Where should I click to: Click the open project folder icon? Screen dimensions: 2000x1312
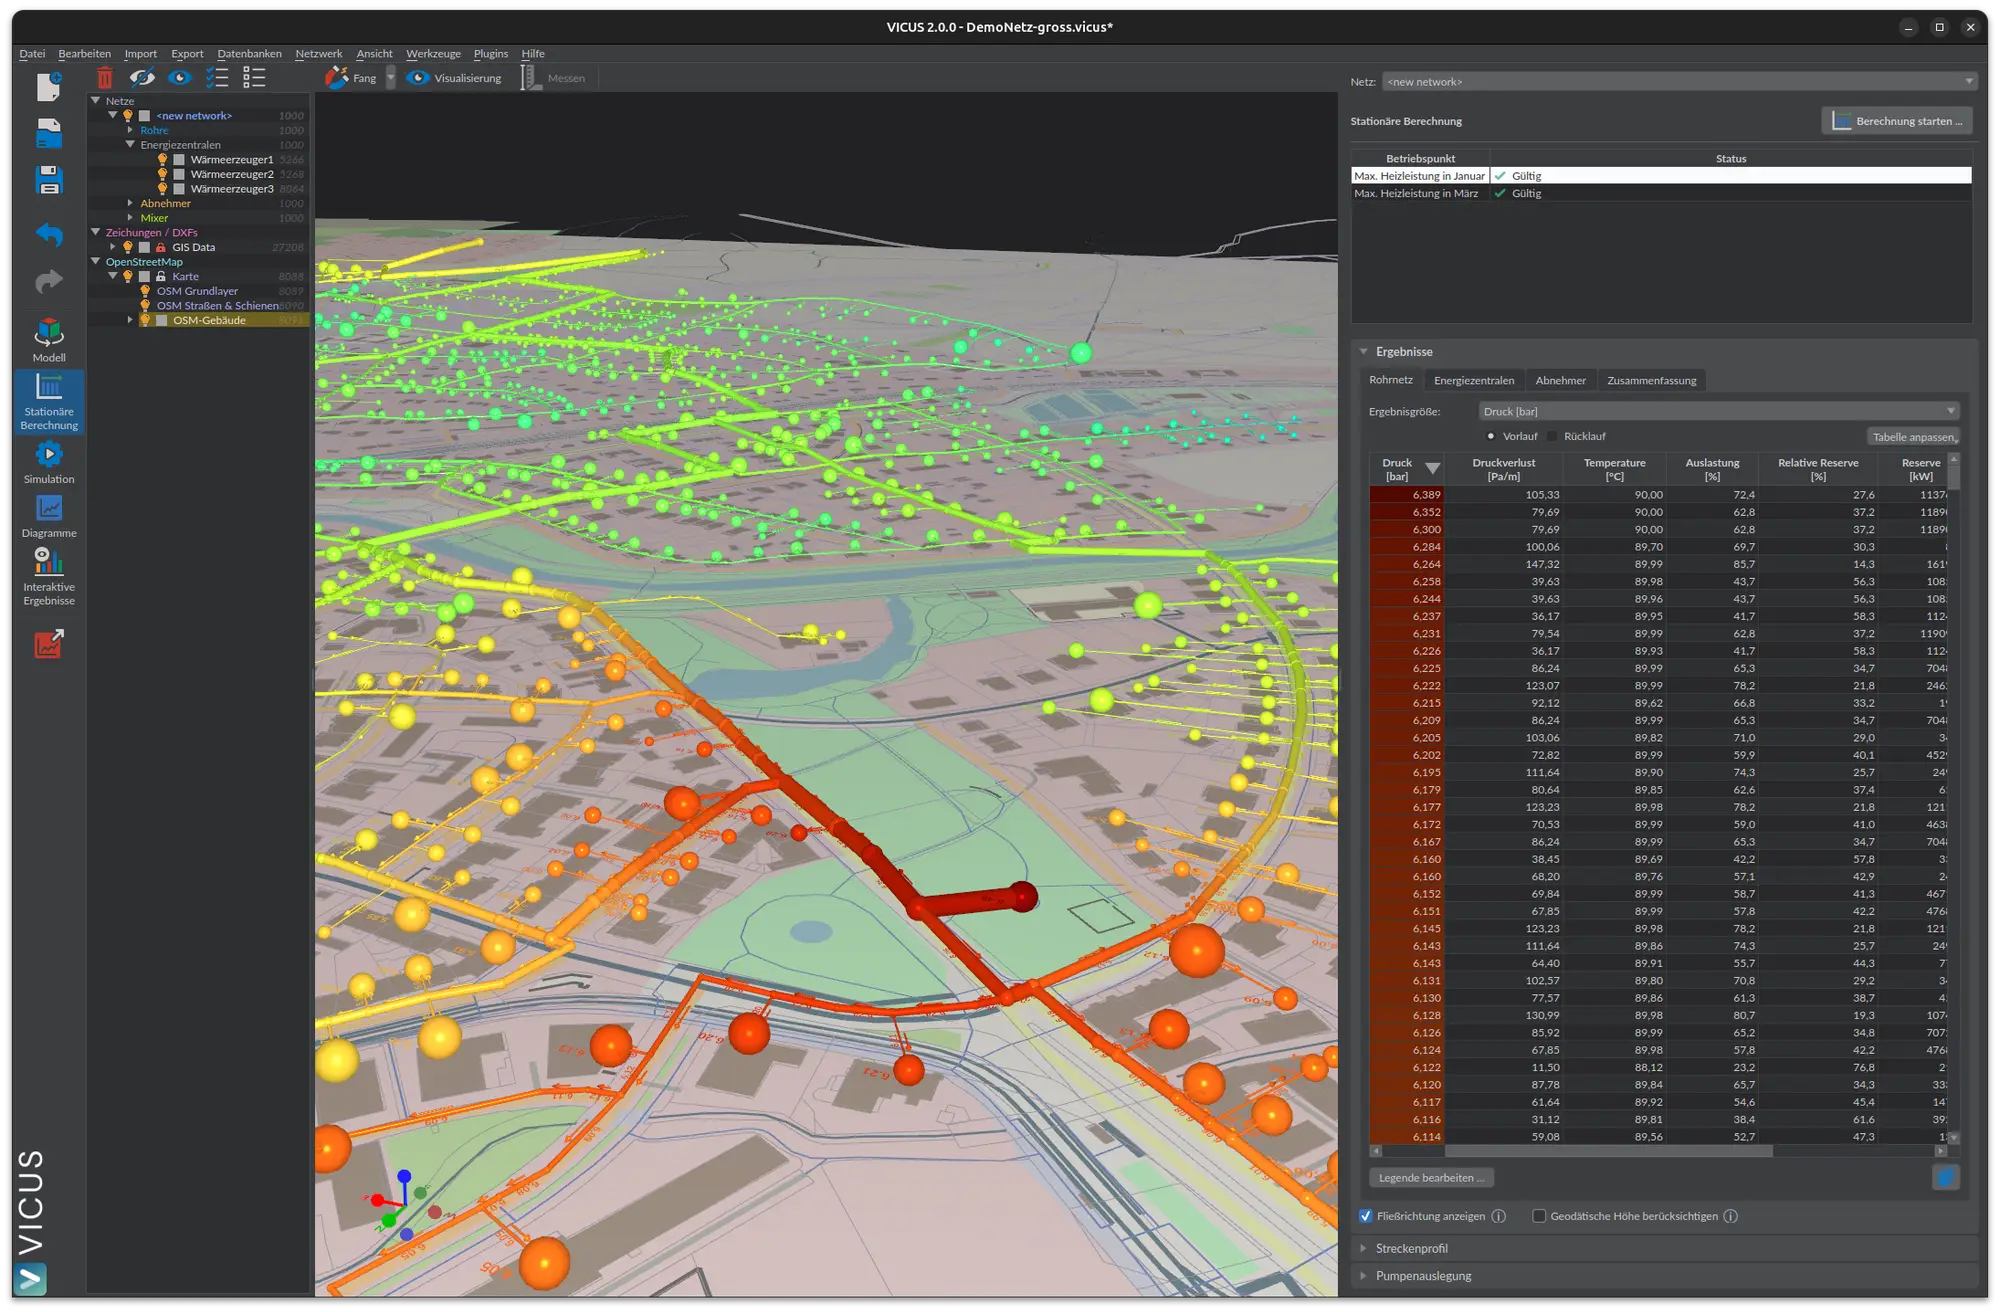[x=49, y=133]
